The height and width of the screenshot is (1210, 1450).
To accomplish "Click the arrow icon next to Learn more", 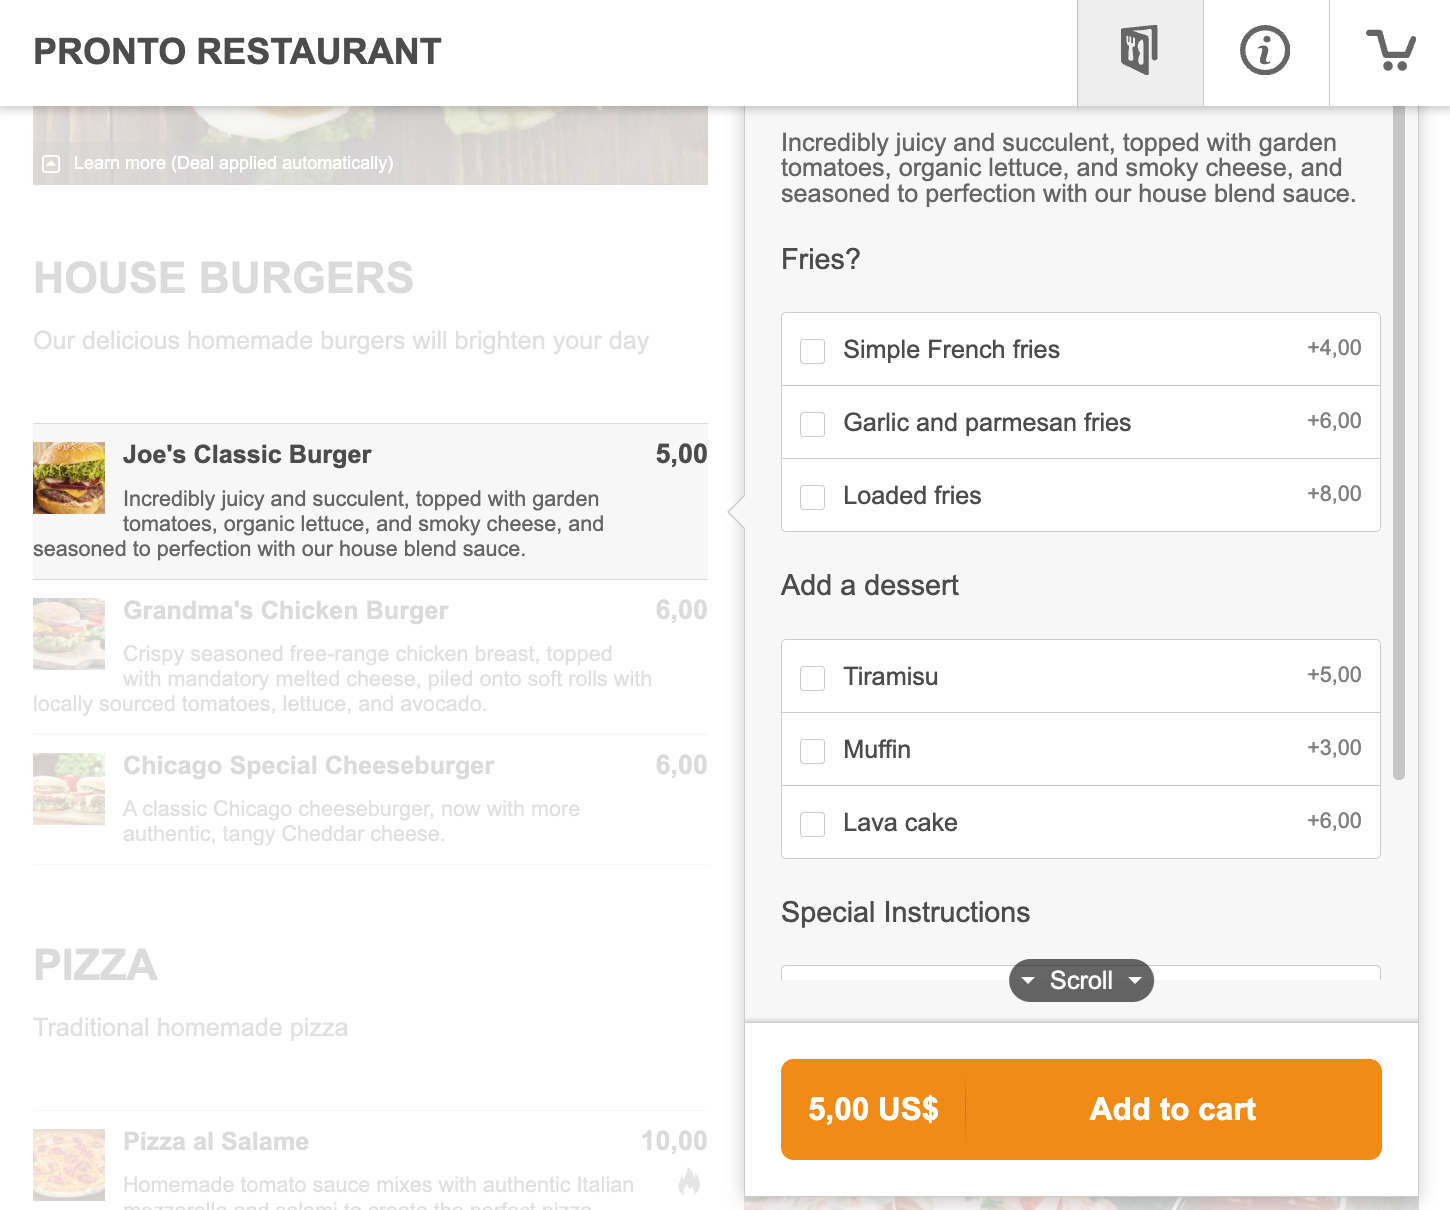I will [x=52, y=161].
